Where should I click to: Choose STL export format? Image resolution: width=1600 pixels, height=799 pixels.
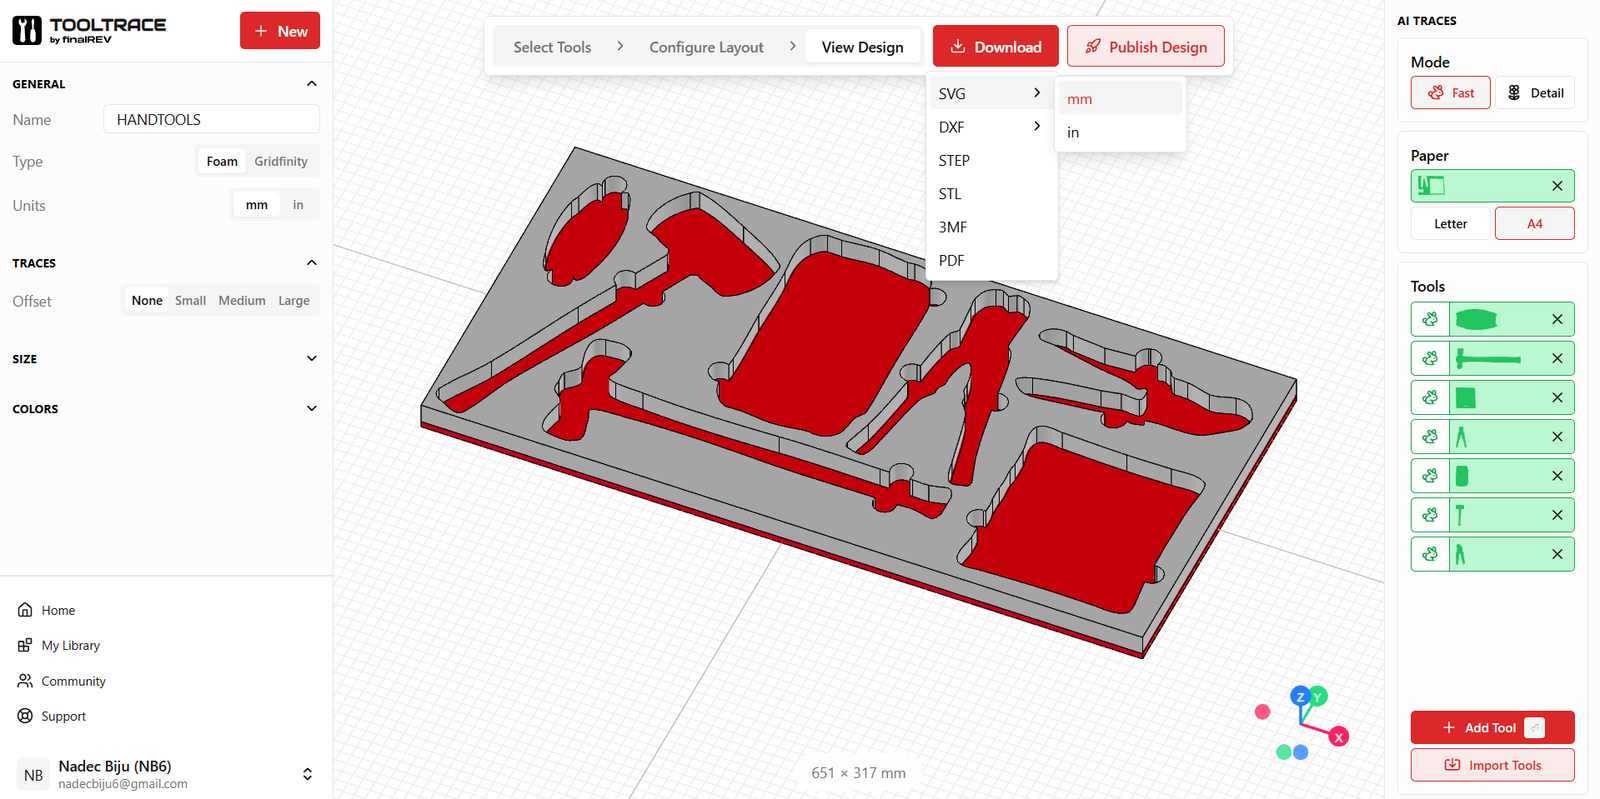tap(991, 194)
